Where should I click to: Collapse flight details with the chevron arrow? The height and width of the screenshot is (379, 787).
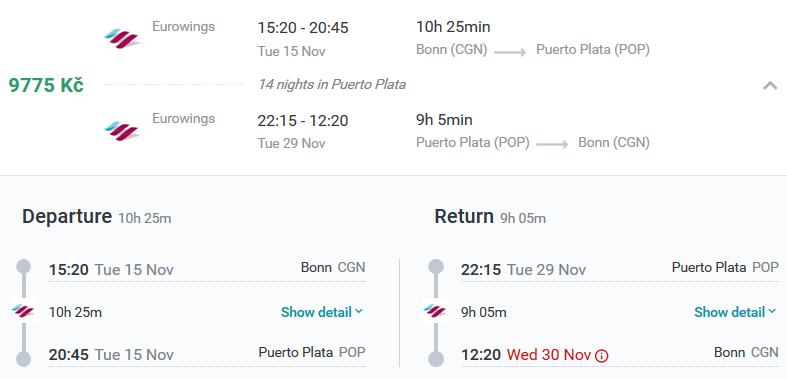click(770, 85)
